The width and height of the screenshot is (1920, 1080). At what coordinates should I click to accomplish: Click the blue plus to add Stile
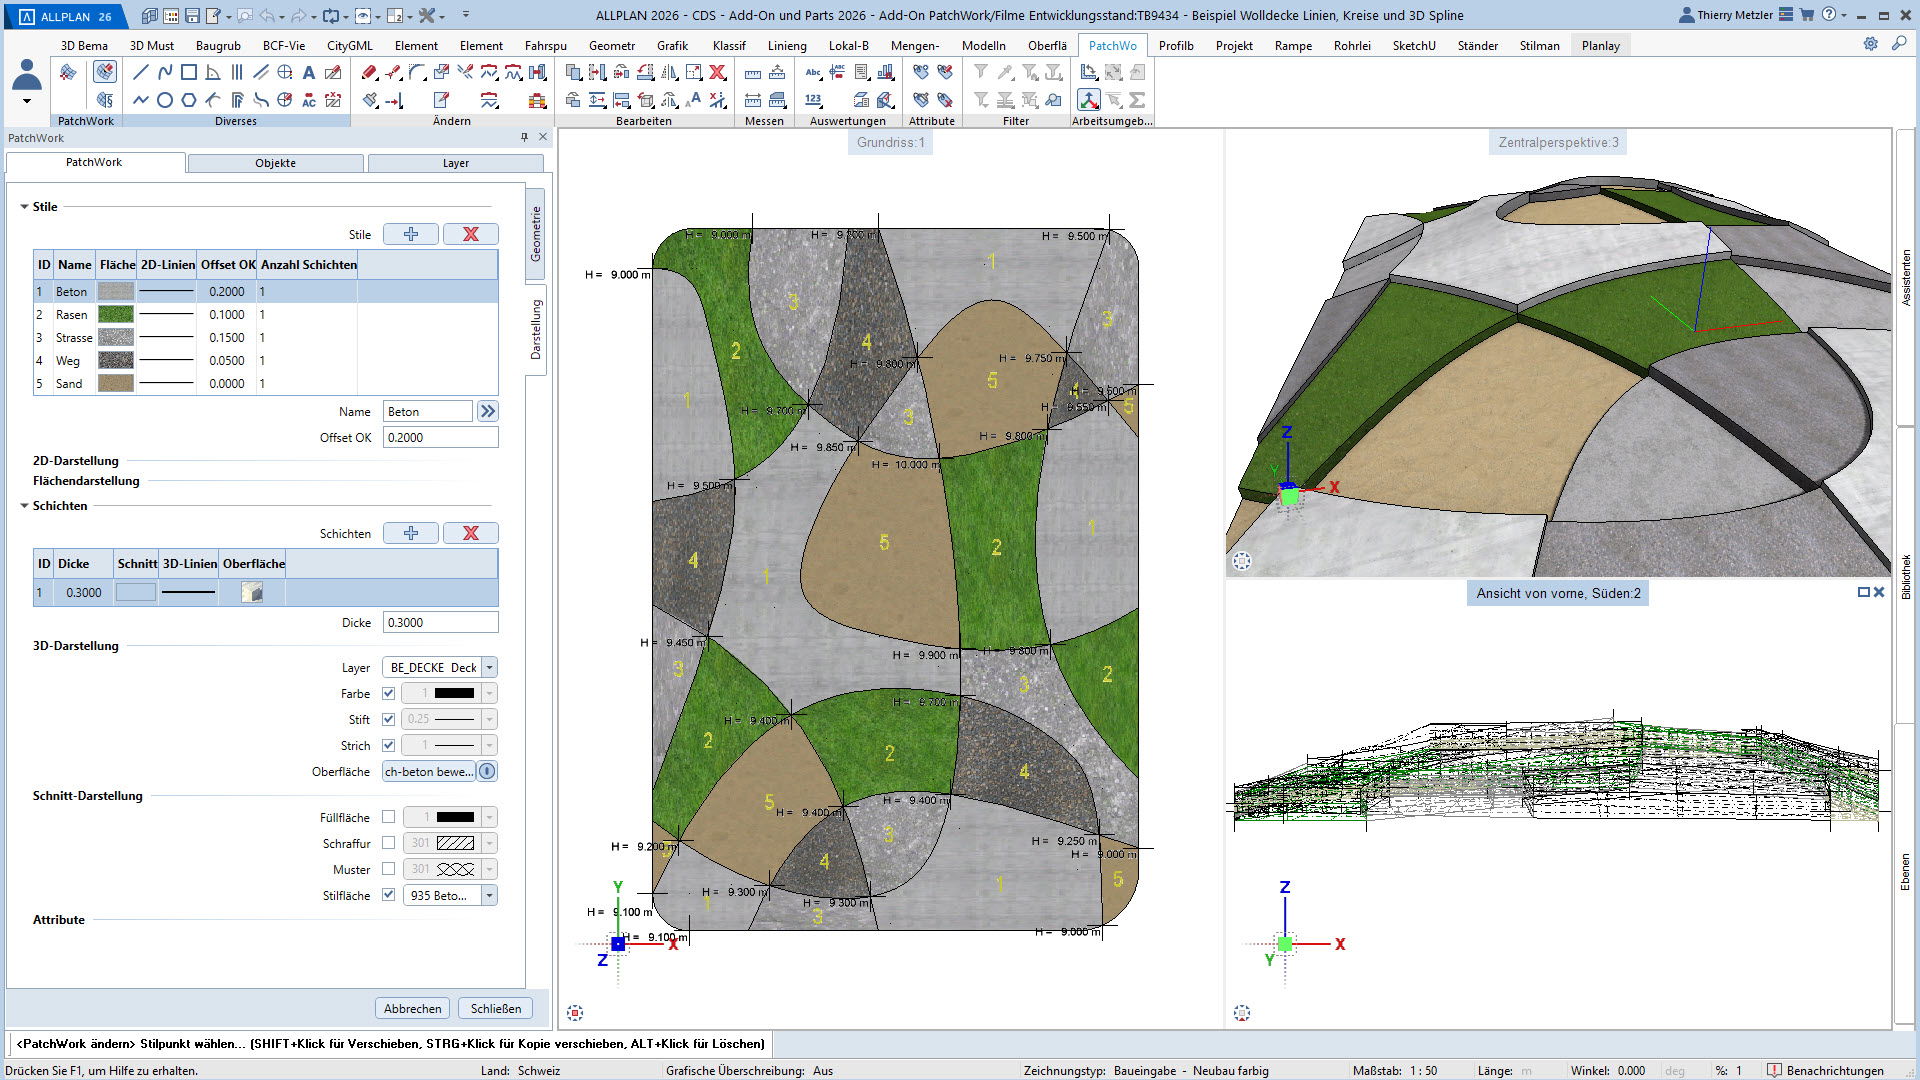[411, 234]
